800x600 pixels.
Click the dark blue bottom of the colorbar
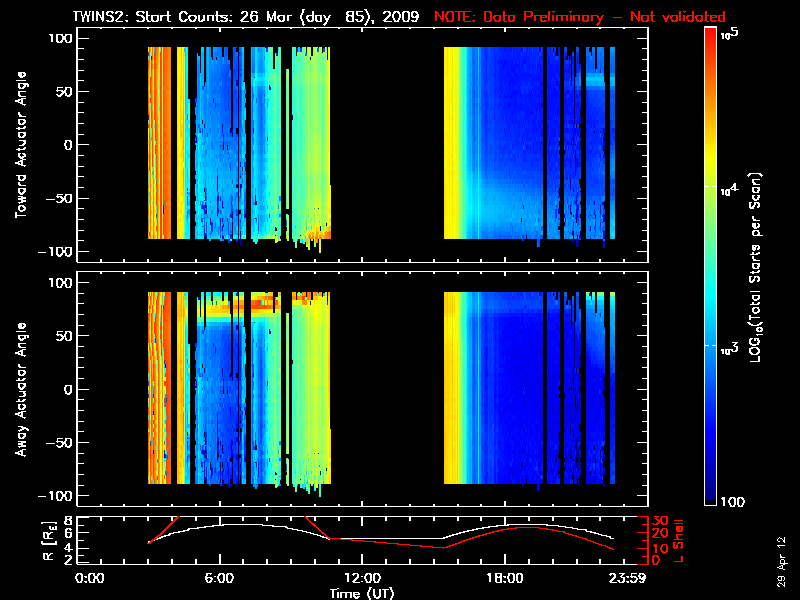(x=711, y=500)
